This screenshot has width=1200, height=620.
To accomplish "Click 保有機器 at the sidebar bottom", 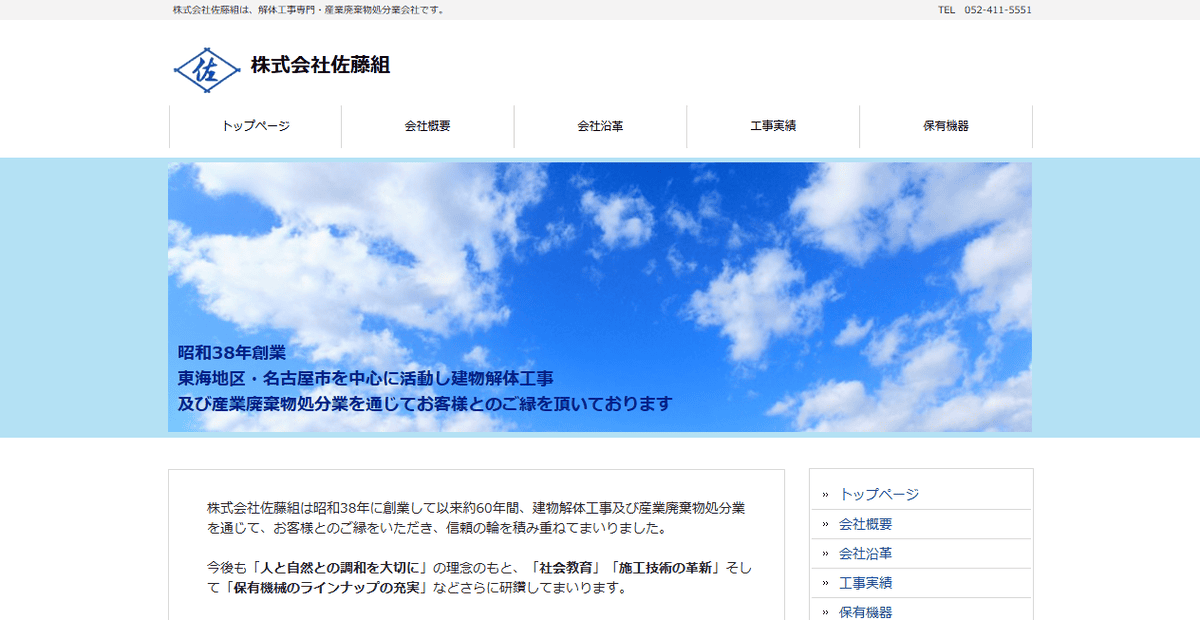I will click(866, 612).
